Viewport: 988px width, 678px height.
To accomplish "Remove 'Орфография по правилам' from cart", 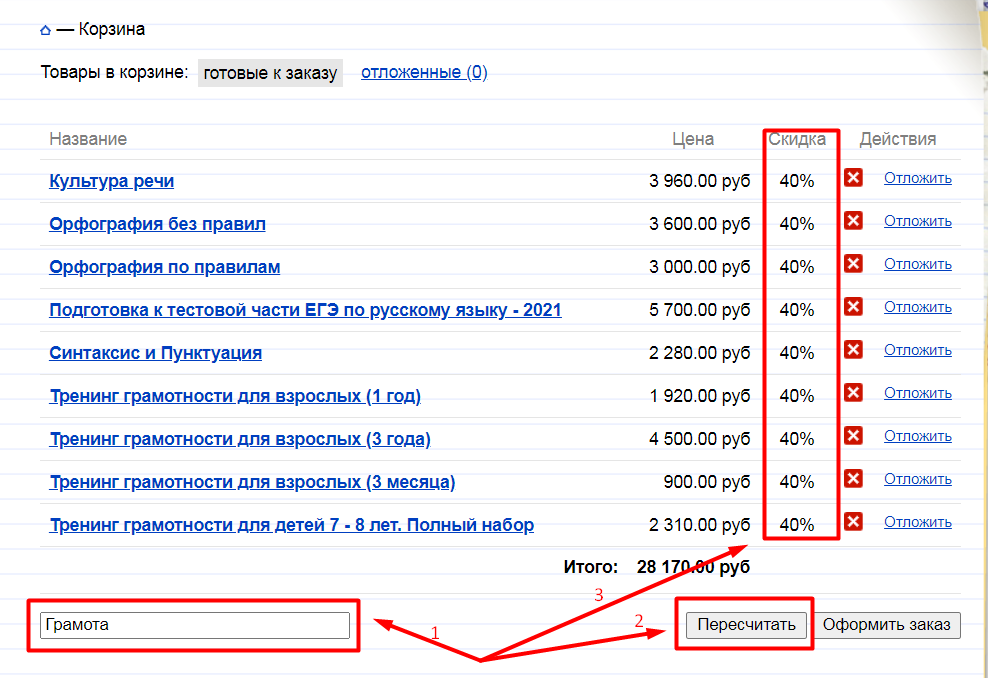I will coord(853,264).
